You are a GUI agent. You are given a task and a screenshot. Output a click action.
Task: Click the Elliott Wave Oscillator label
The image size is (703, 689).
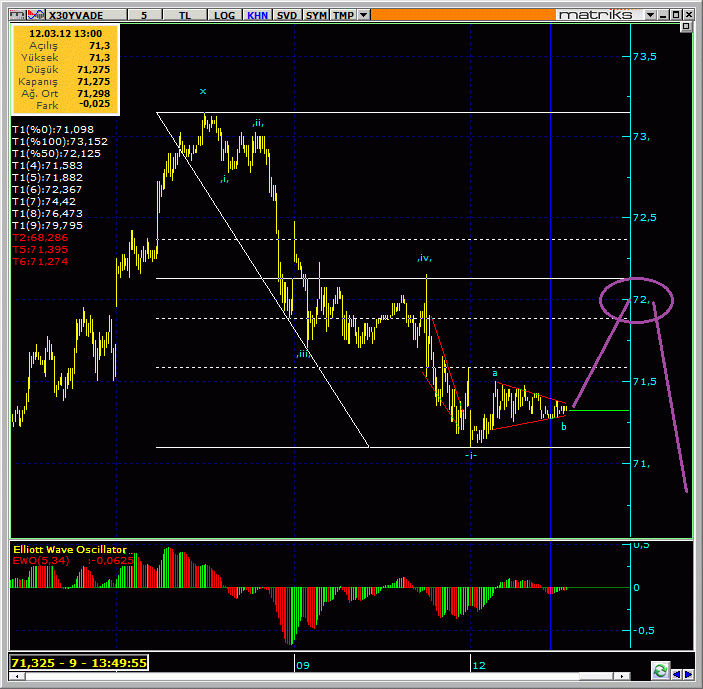tap(69, 550)
